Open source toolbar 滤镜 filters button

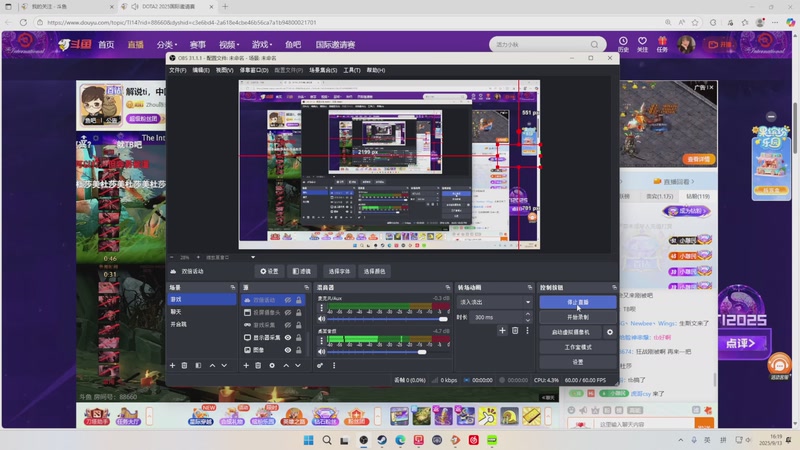[302, 271]
